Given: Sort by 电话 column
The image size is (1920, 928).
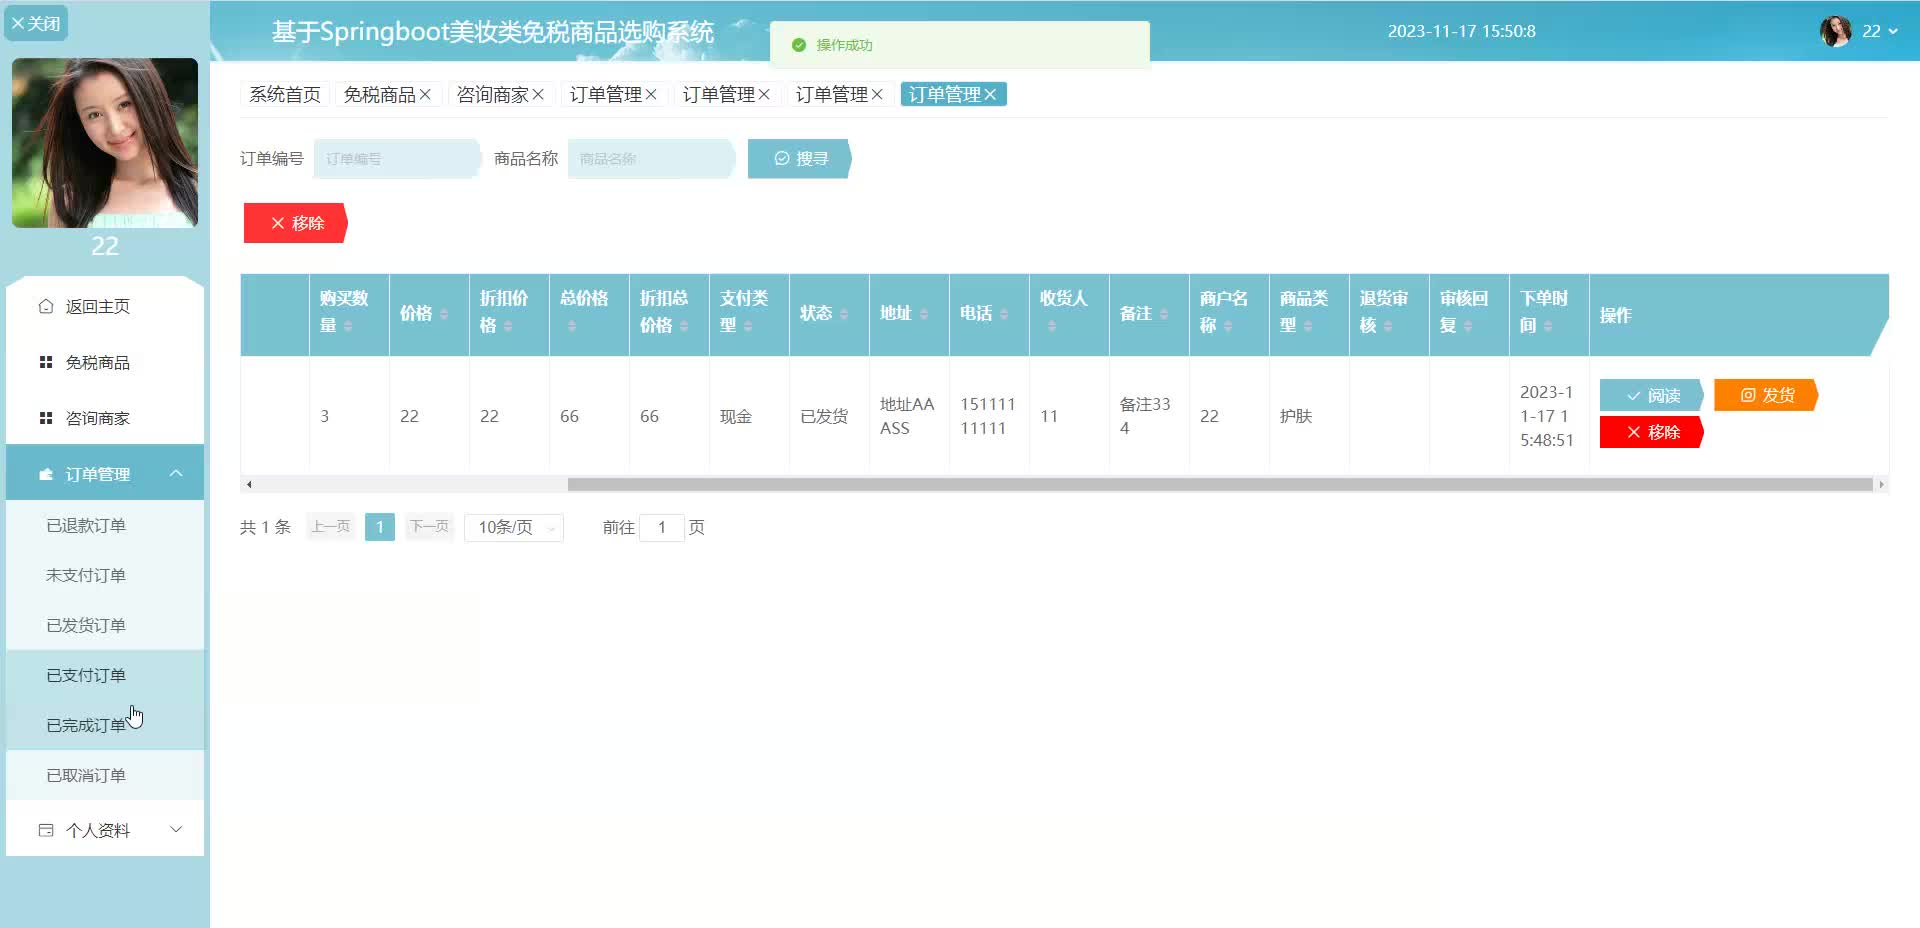Looking at the screenshot, I should point(1004,314).
